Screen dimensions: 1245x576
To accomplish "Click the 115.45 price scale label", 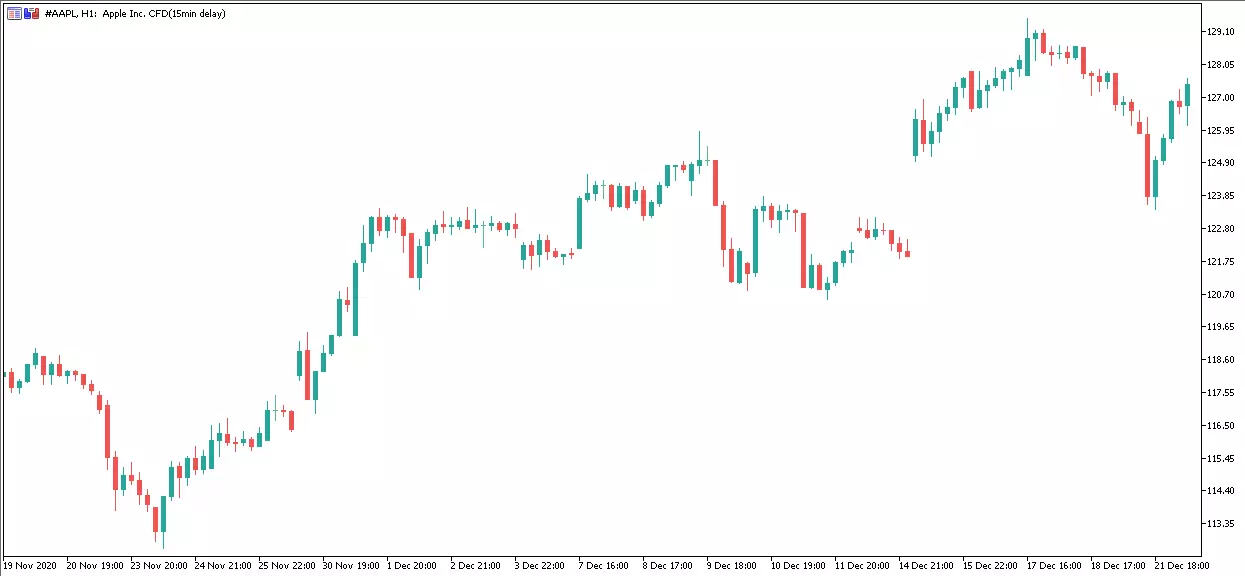I will click(x=1221, y=459).
